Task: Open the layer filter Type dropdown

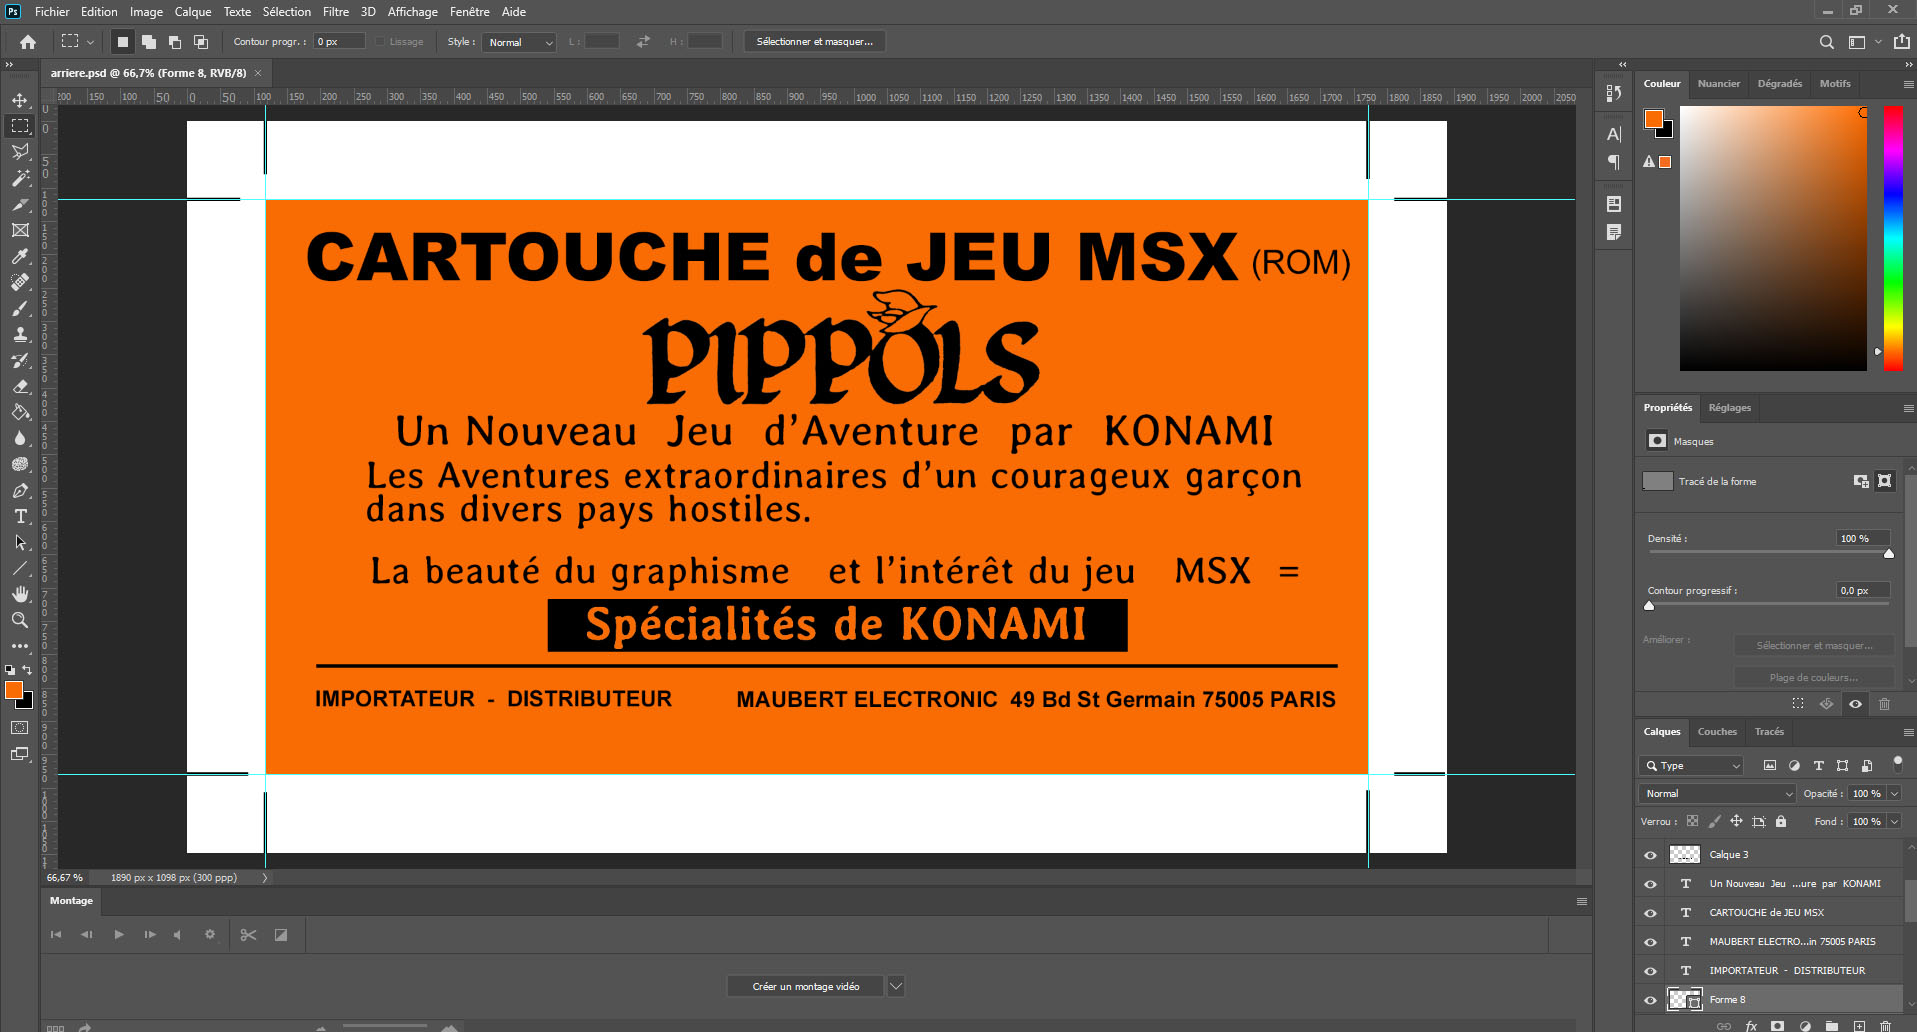Action: pyautogui.click(x=1691, y=766)
